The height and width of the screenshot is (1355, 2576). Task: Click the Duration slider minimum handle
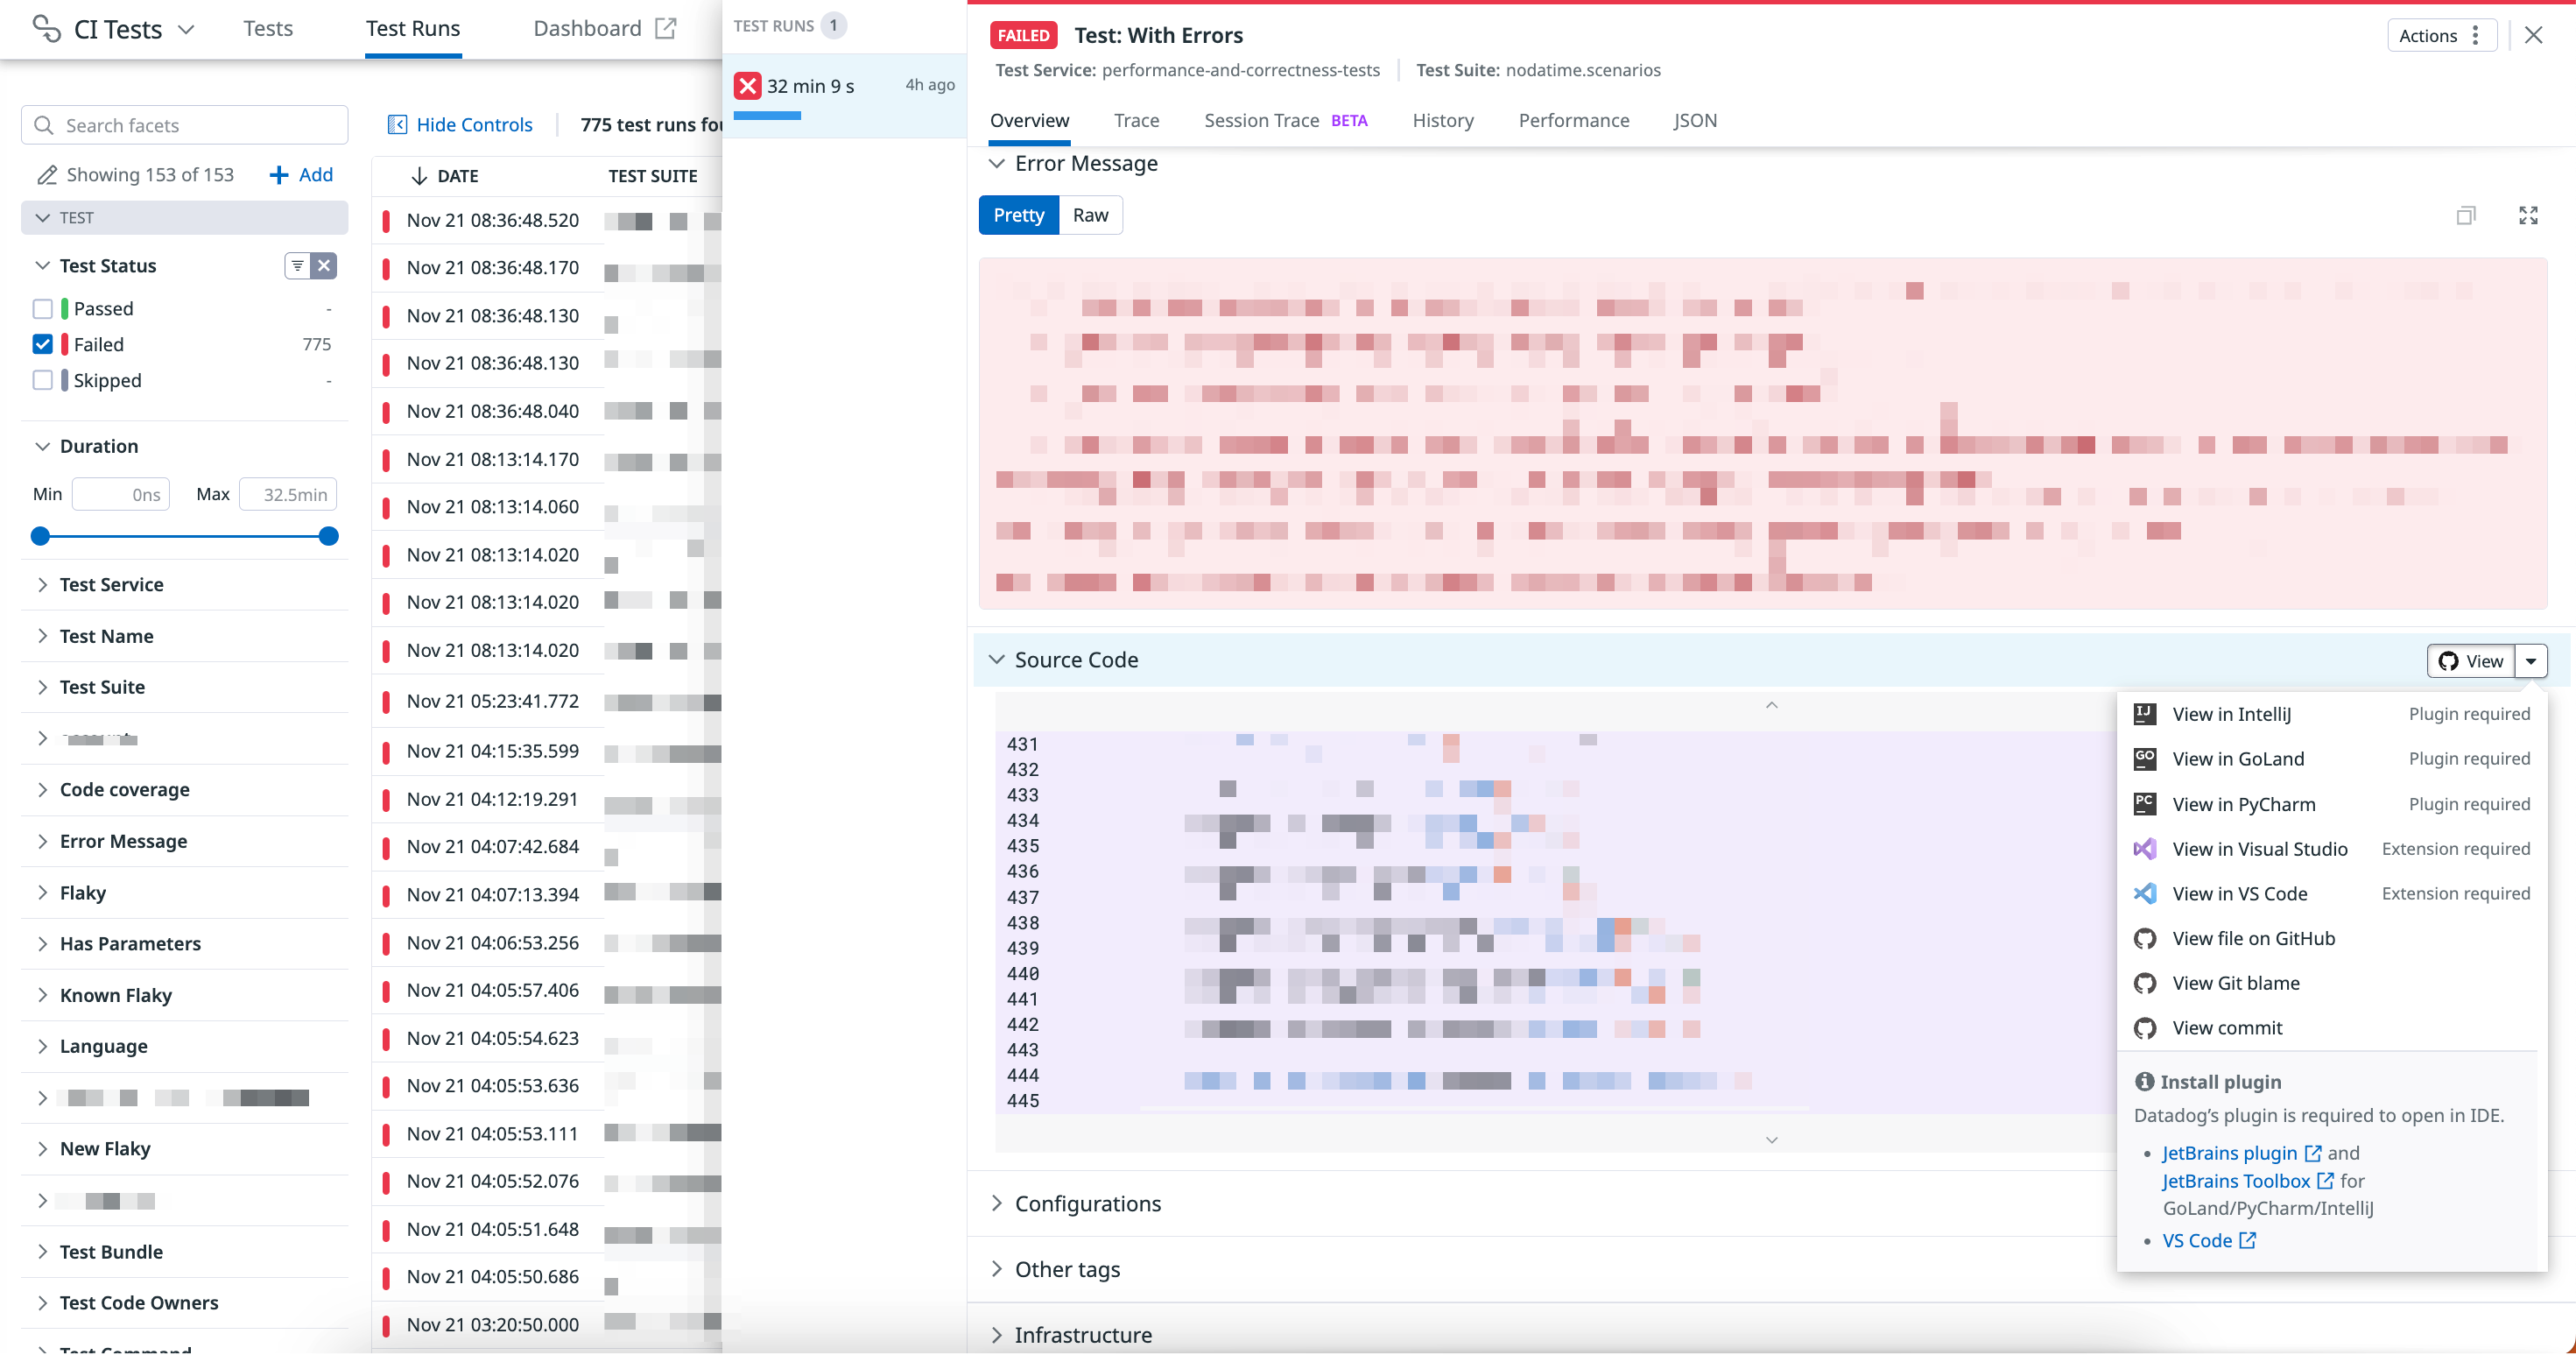pos(40,536)
